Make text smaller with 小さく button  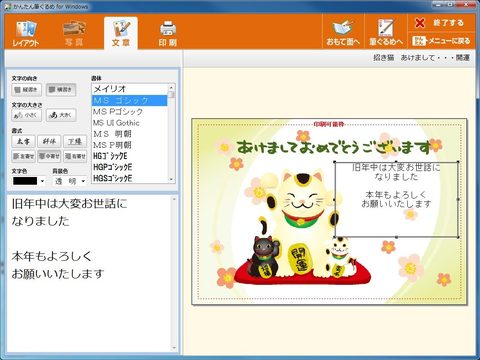27,115
